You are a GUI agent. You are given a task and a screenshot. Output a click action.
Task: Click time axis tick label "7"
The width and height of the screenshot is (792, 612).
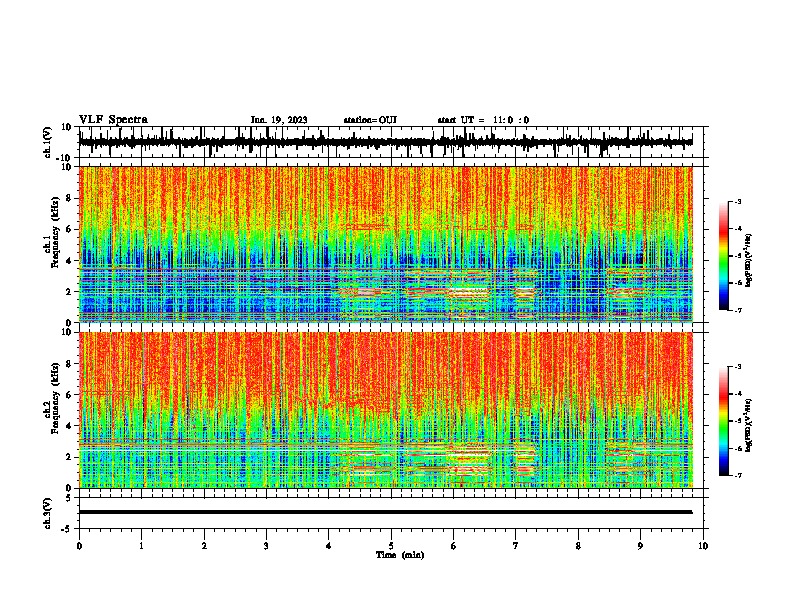(516, 546)
